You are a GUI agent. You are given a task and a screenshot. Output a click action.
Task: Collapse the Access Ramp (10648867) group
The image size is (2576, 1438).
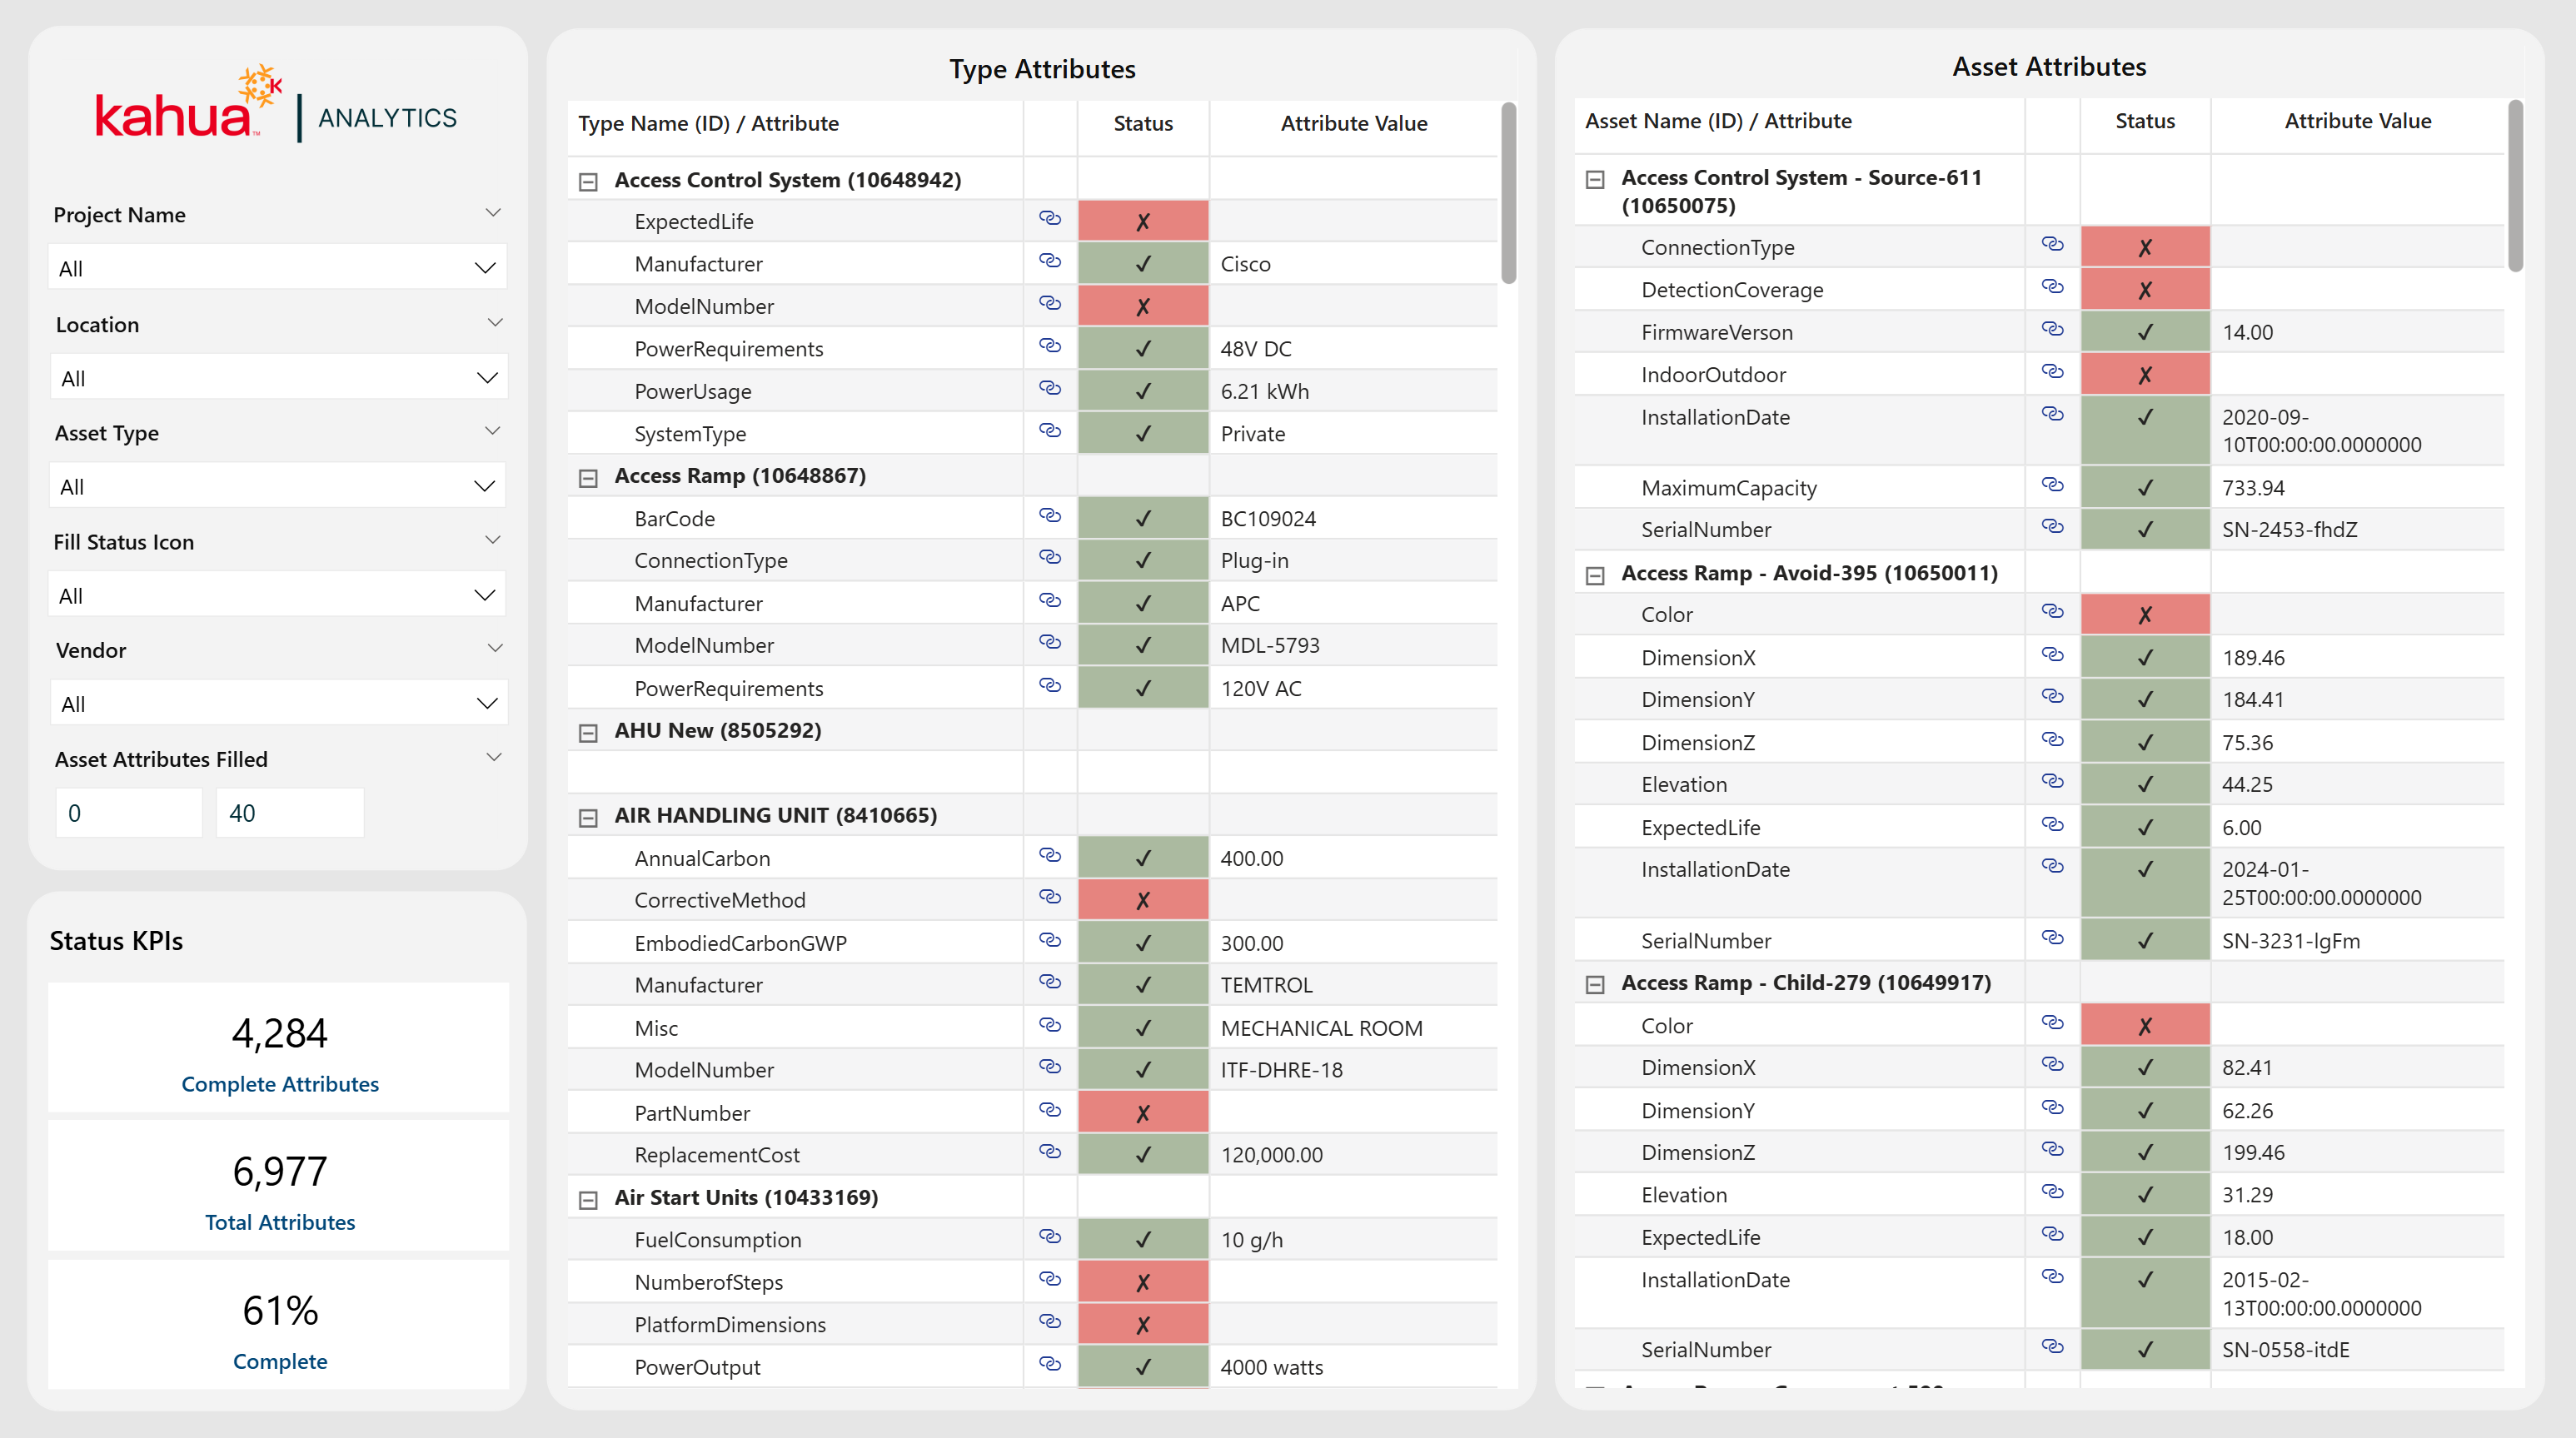pos(588,478)
